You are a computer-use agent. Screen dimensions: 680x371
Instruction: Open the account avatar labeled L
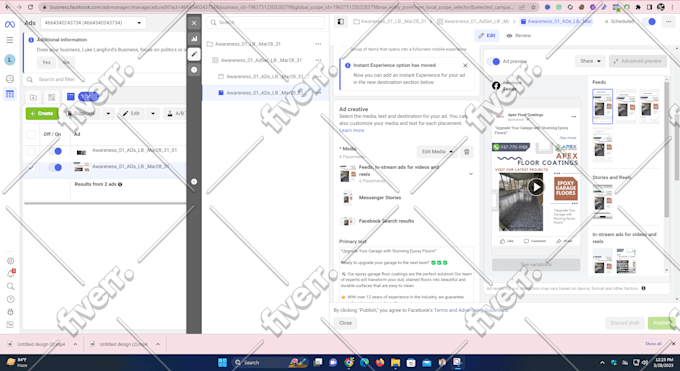(x=10, y=59)
